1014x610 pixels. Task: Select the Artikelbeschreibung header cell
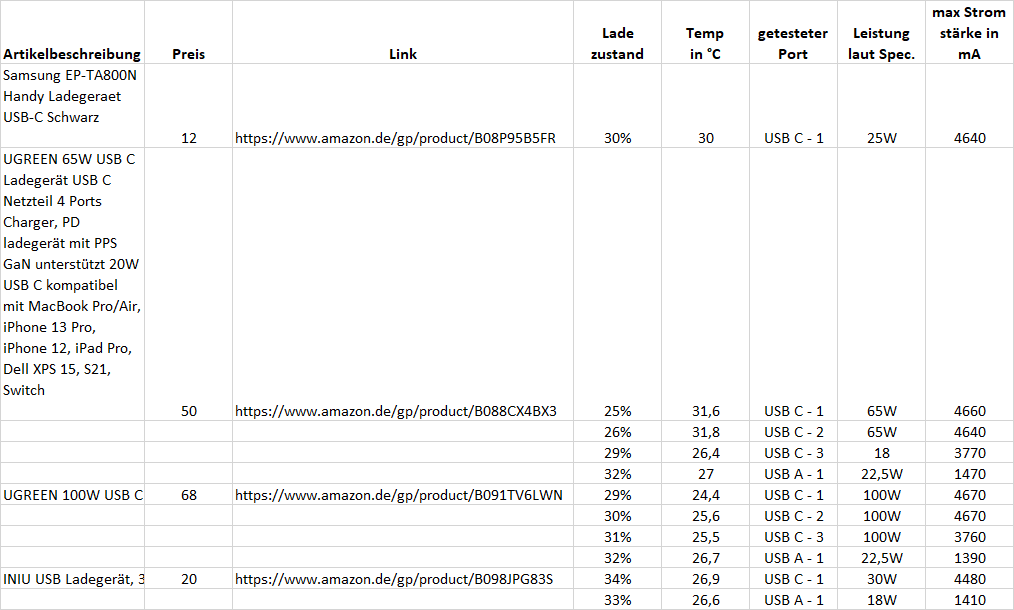[x=72, y=32]
